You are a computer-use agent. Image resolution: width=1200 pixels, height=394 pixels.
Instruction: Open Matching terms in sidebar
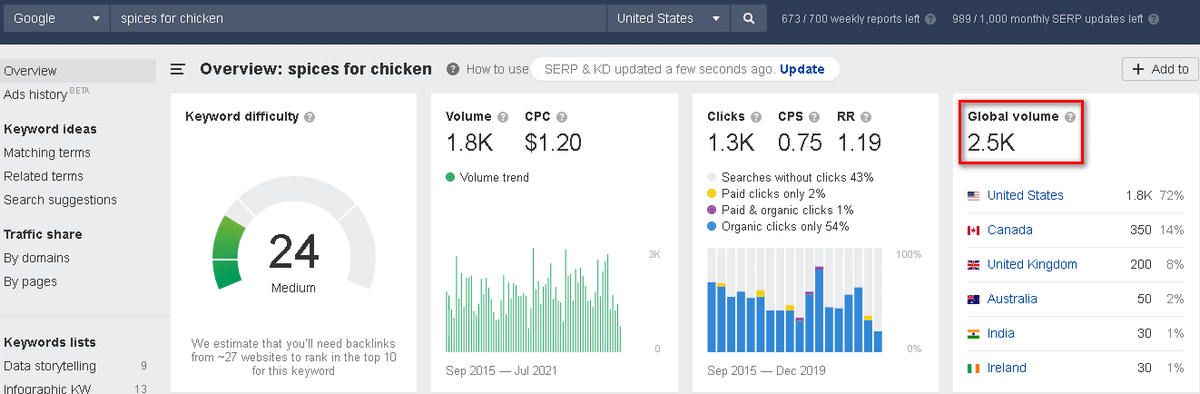point(47,153)
